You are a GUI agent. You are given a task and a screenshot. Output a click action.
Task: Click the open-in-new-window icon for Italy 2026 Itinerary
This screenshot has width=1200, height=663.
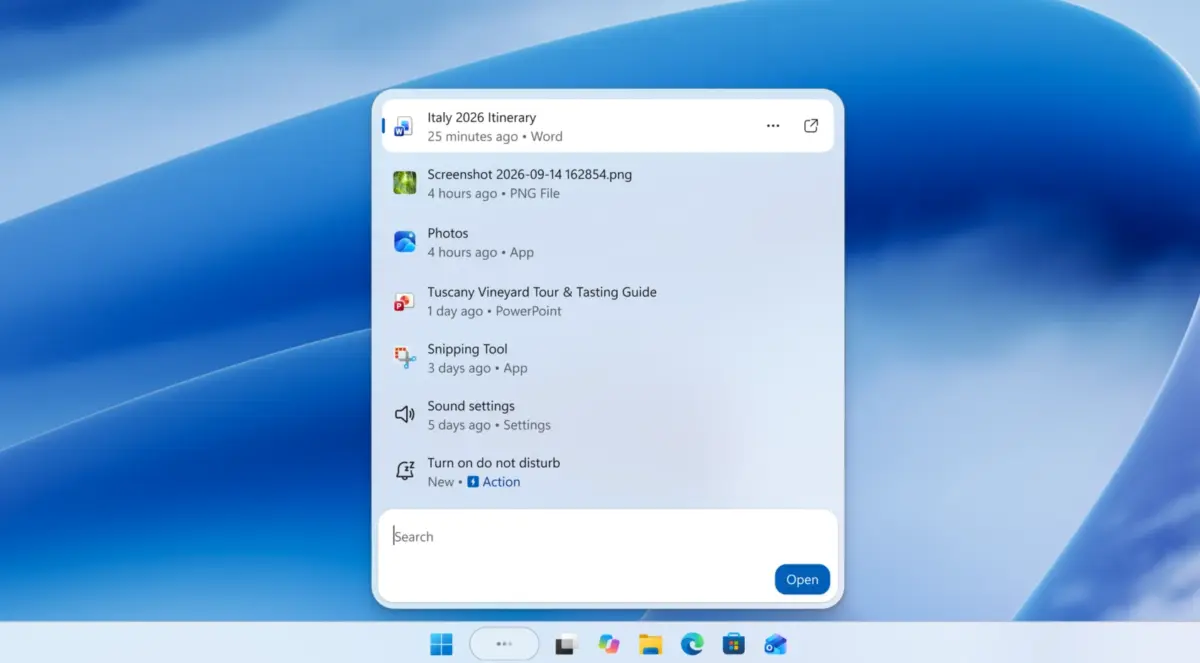click(x=811, y=126)
